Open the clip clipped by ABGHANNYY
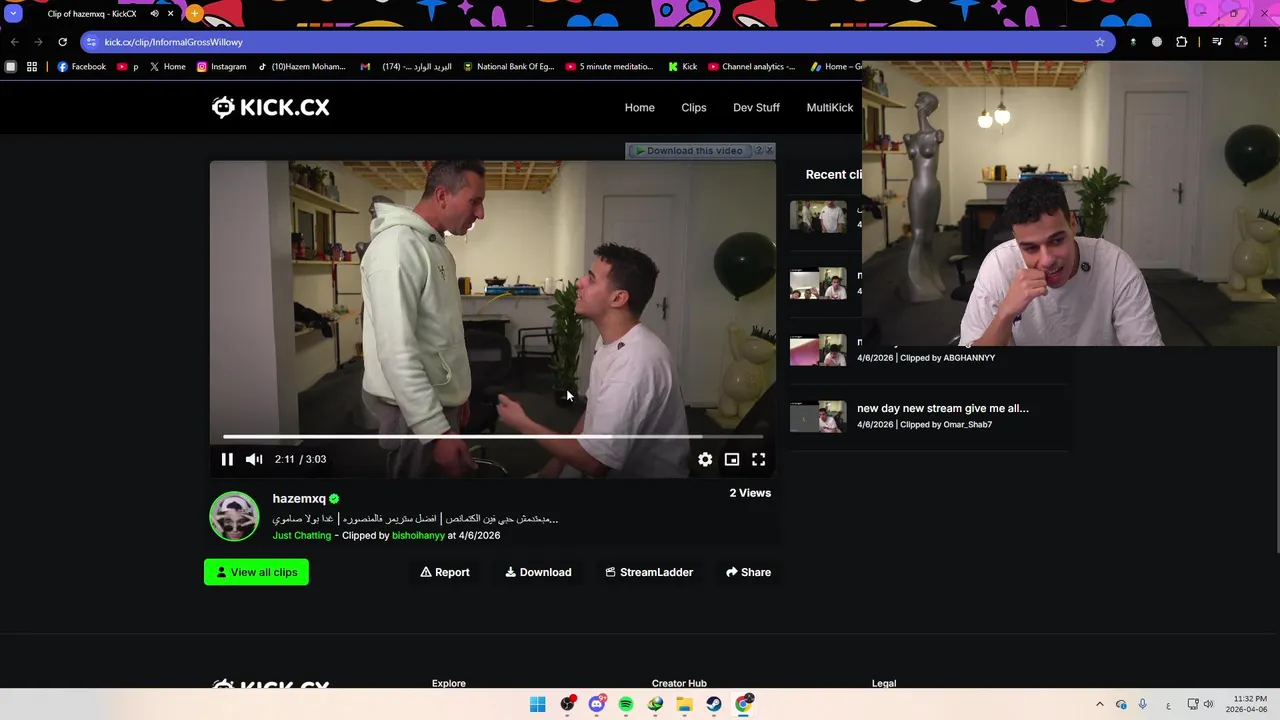This screenshot has width=1280, height=720. (818, 350)
